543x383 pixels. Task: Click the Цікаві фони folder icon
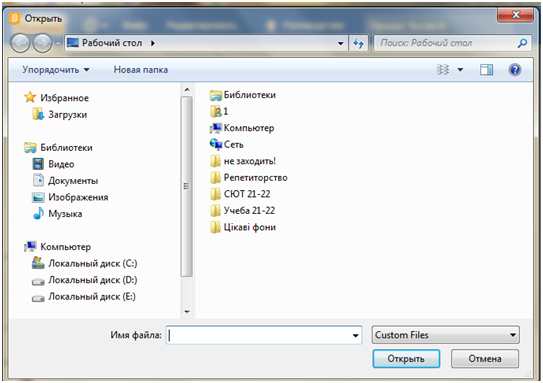tap(215, 227)
